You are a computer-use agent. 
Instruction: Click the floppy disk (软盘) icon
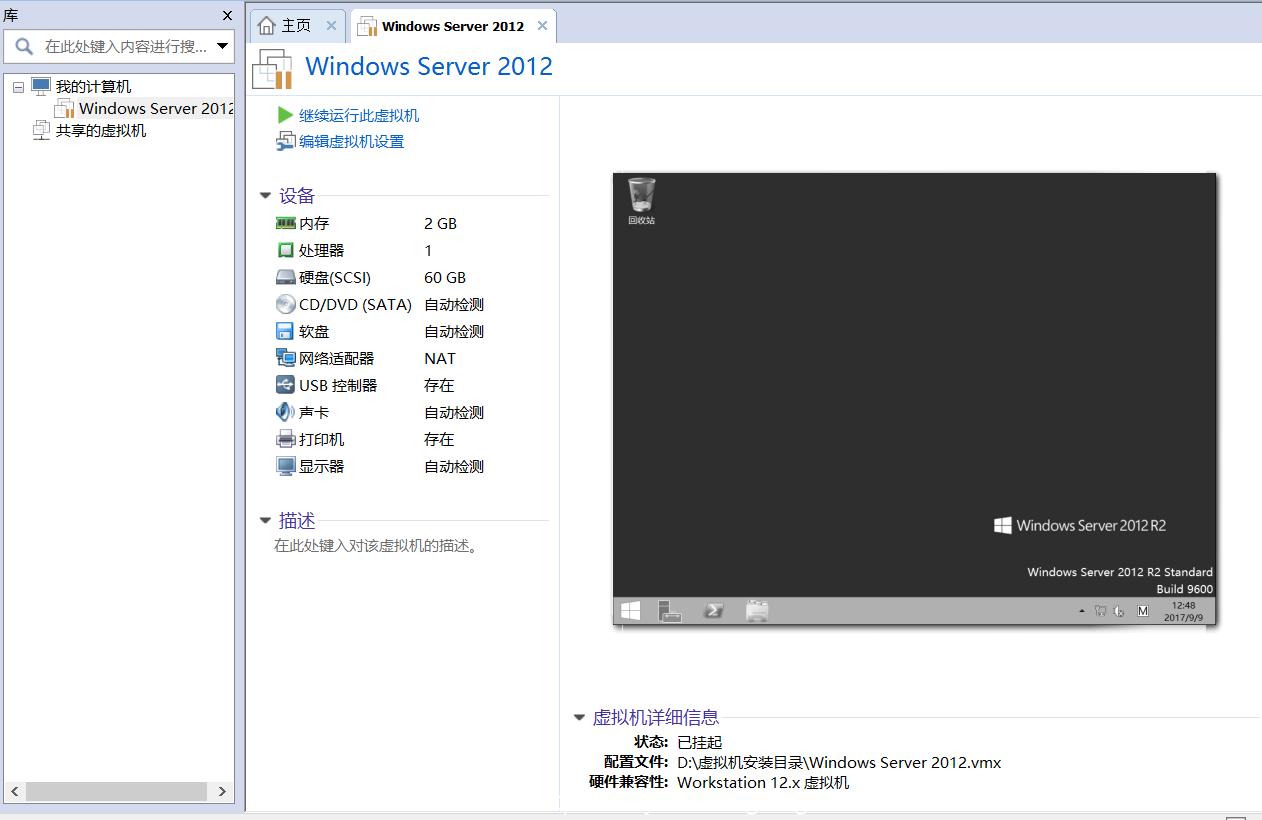click(285, 331)
